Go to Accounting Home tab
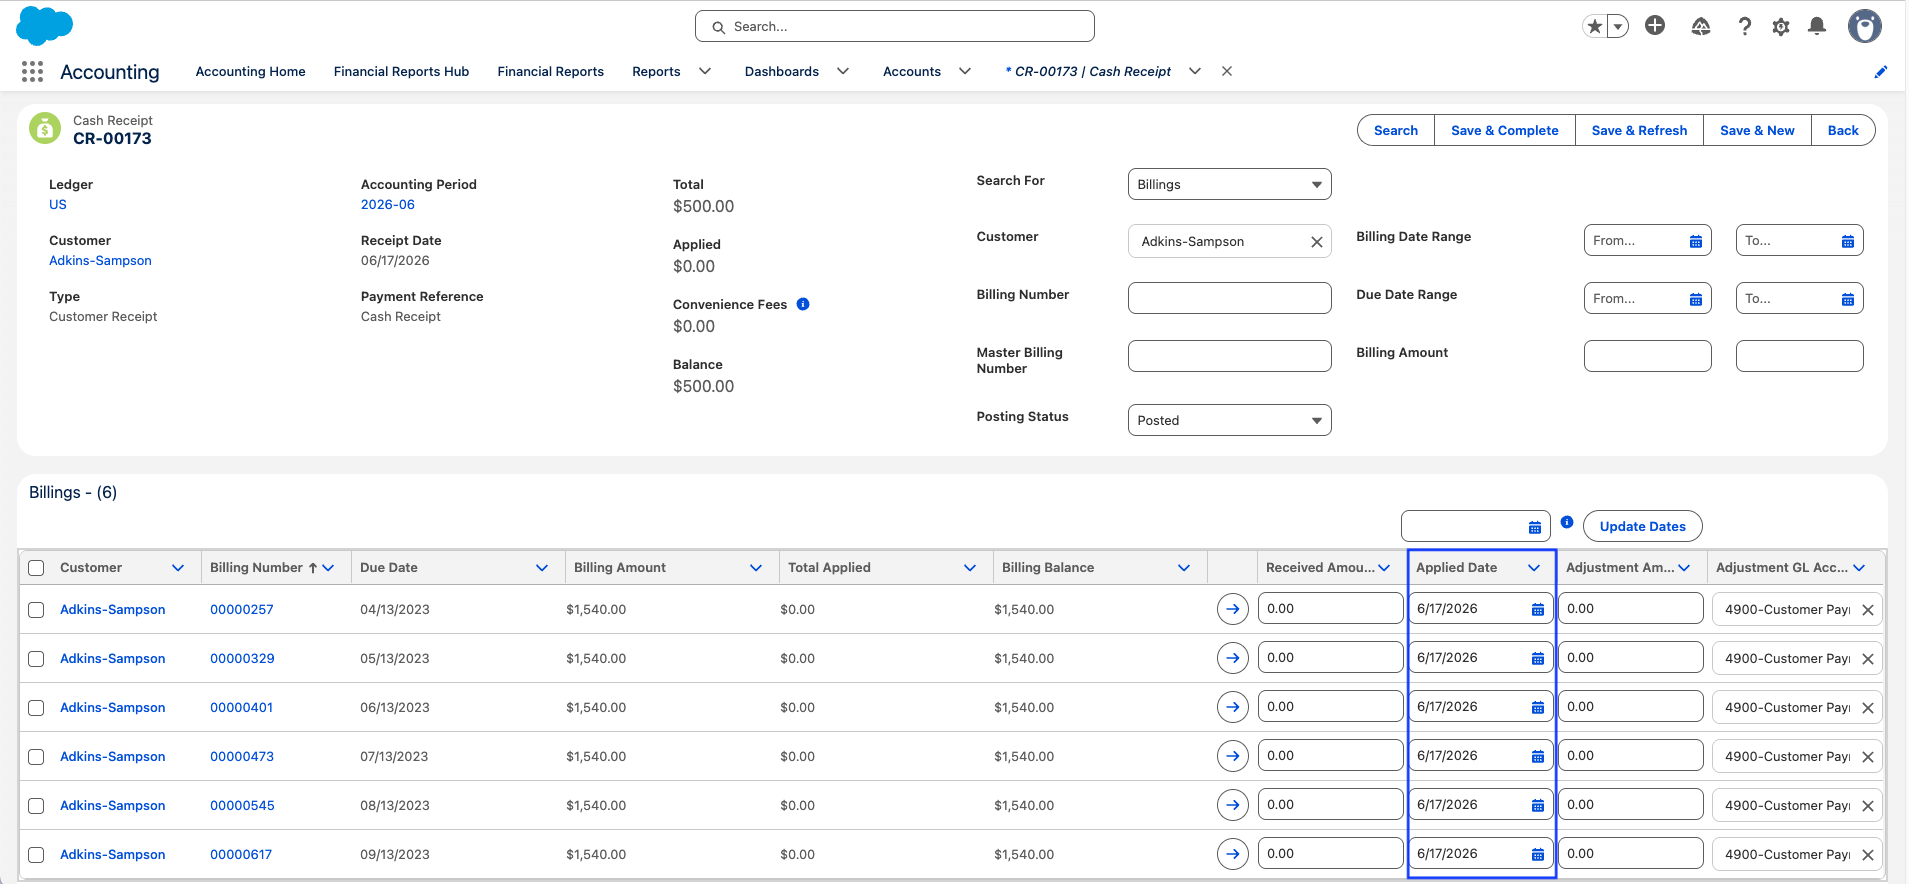The height and width of the screenshot is (884, 1909). pos(250,71)
